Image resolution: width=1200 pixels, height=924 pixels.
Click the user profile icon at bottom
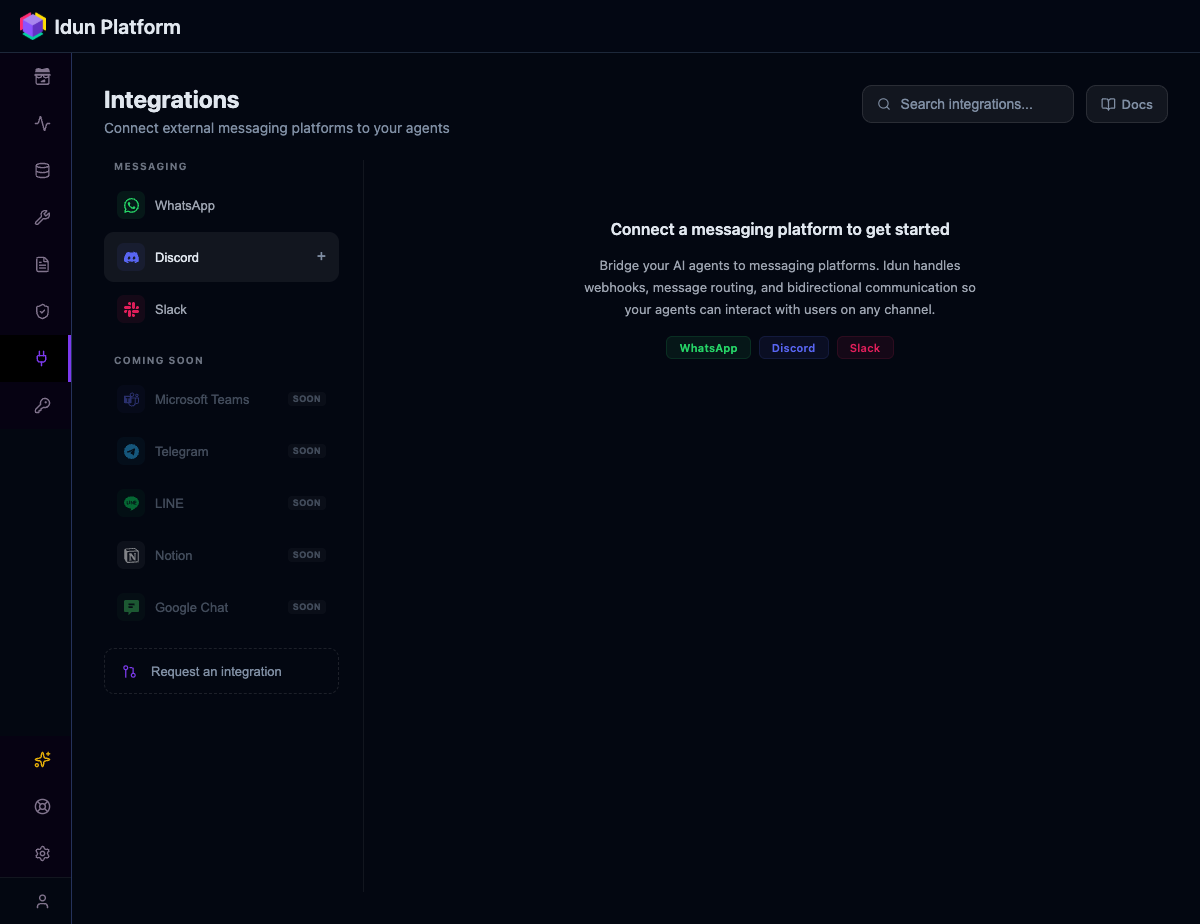tap(42, 901)
